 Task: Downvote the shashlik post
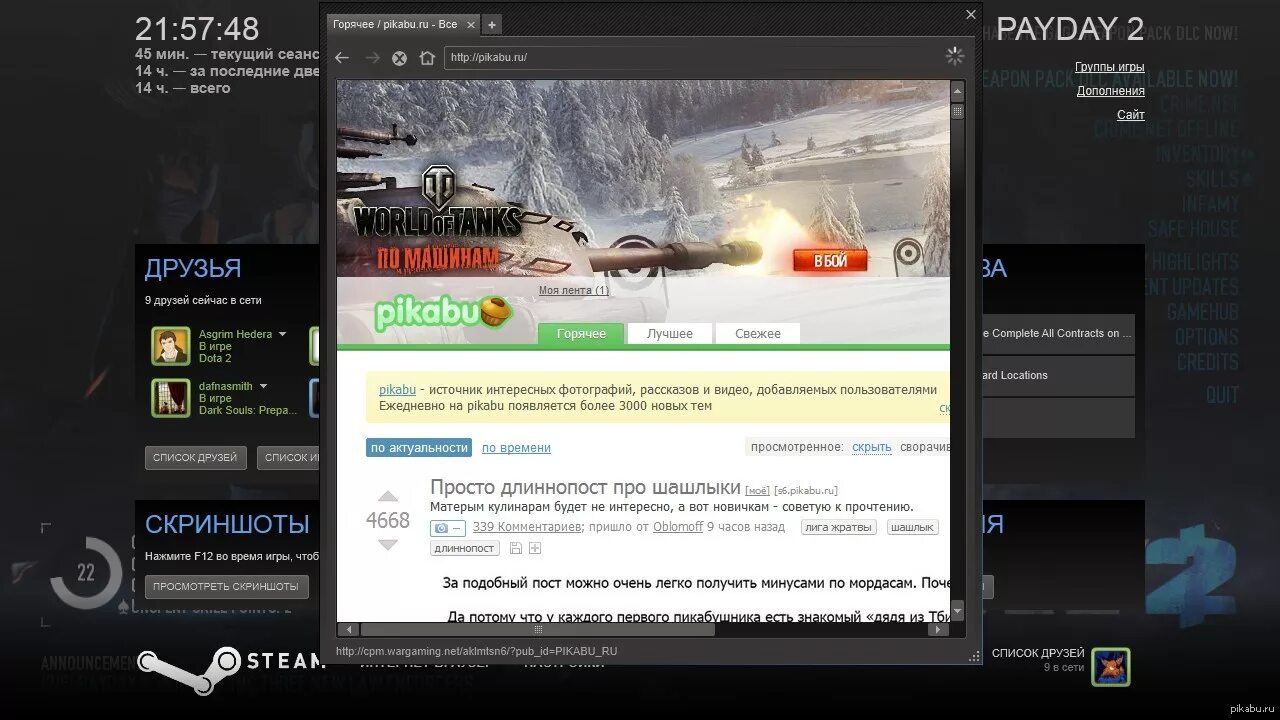click(x=388, y=545)
